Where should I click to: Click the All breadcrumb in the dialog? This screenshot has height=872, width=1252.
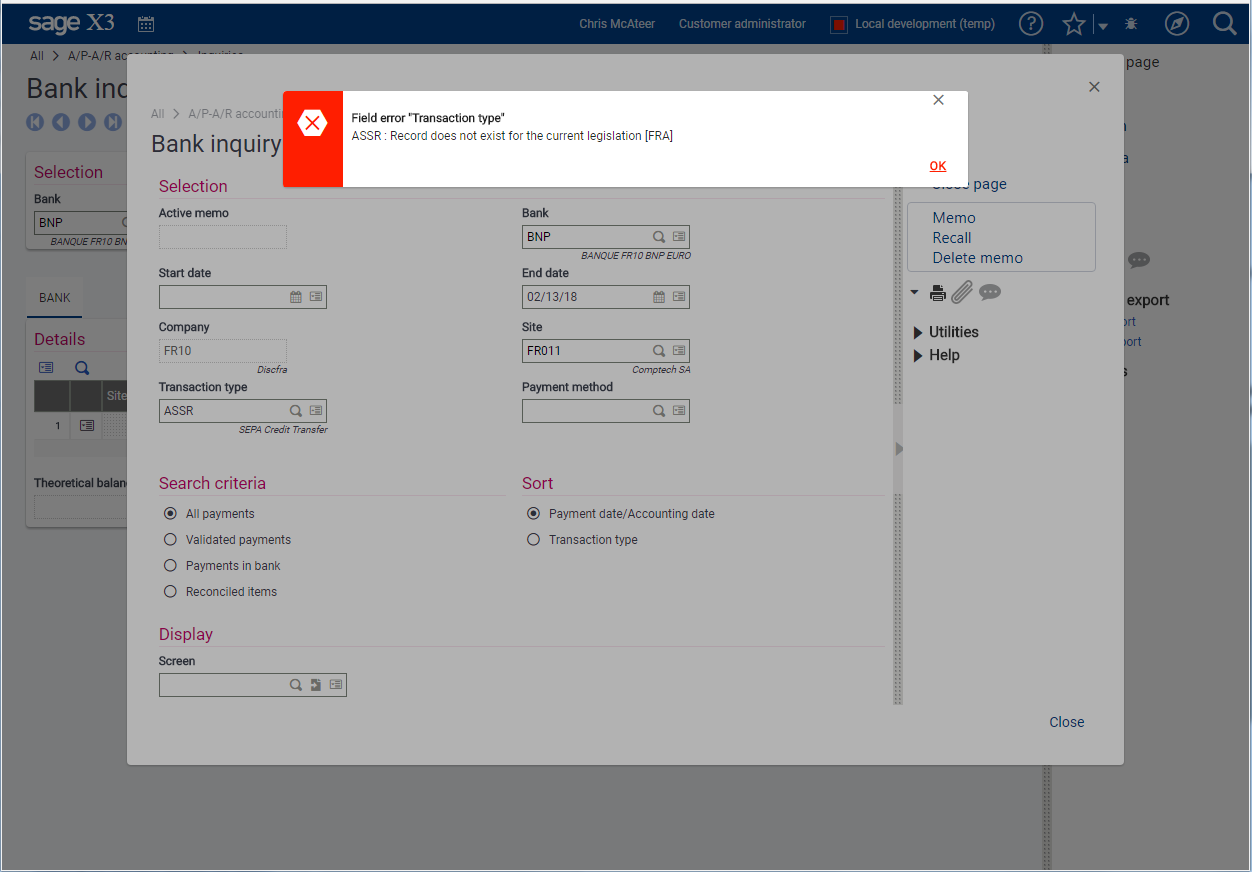[158, 114]
